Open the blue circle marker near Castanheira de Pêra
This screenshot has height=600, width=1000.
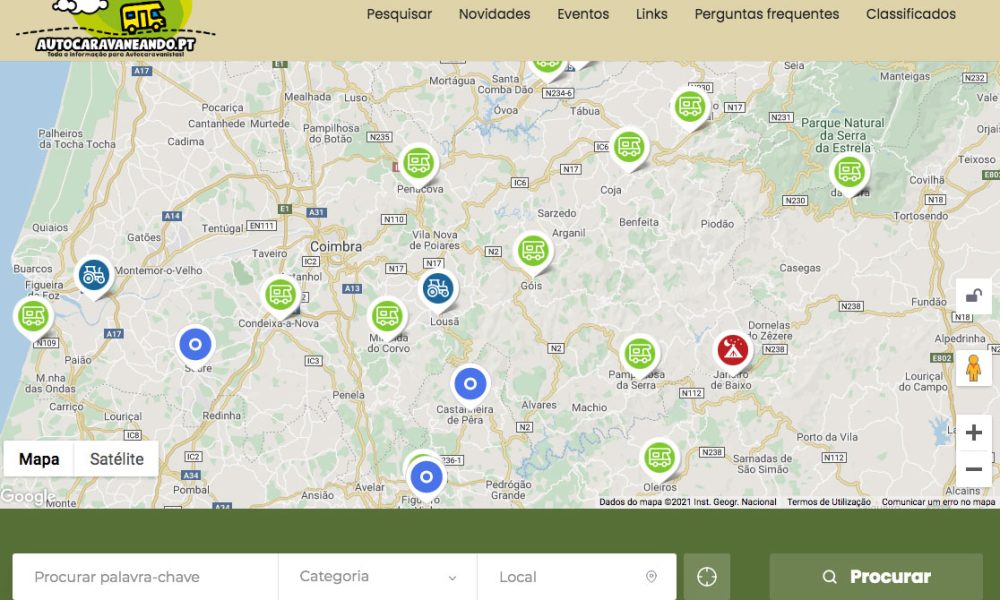[x=470, y=383]
